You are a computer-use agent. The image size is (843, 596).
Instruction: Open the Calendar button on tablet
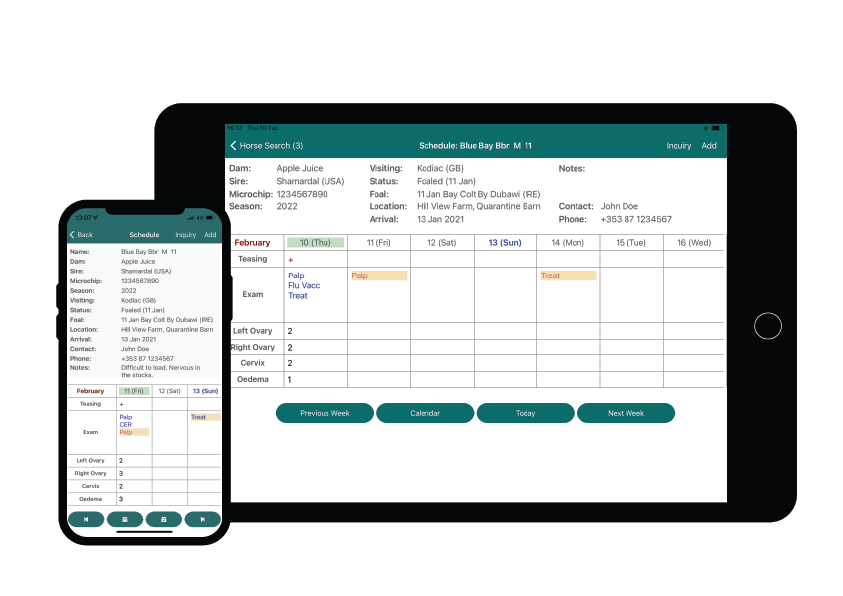pyautogui.click(x=425, y=413)
